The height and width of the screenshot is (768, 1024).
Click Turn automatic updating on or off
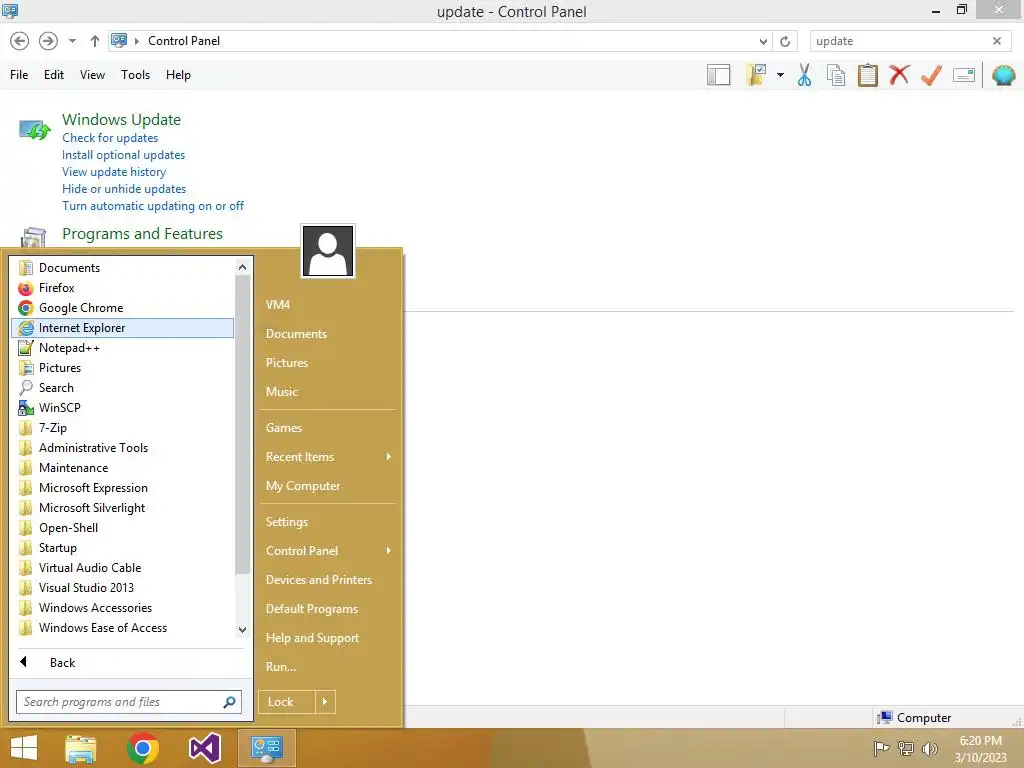(x=153, y=206)
